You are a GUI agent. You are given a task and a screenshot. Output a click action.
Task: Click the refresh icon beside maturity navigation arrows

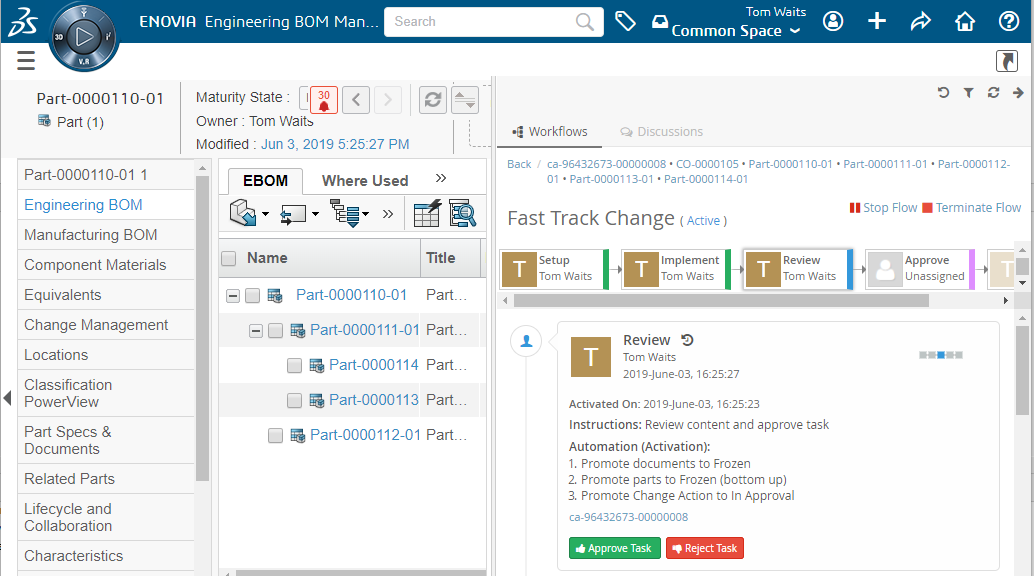point(432,100)
